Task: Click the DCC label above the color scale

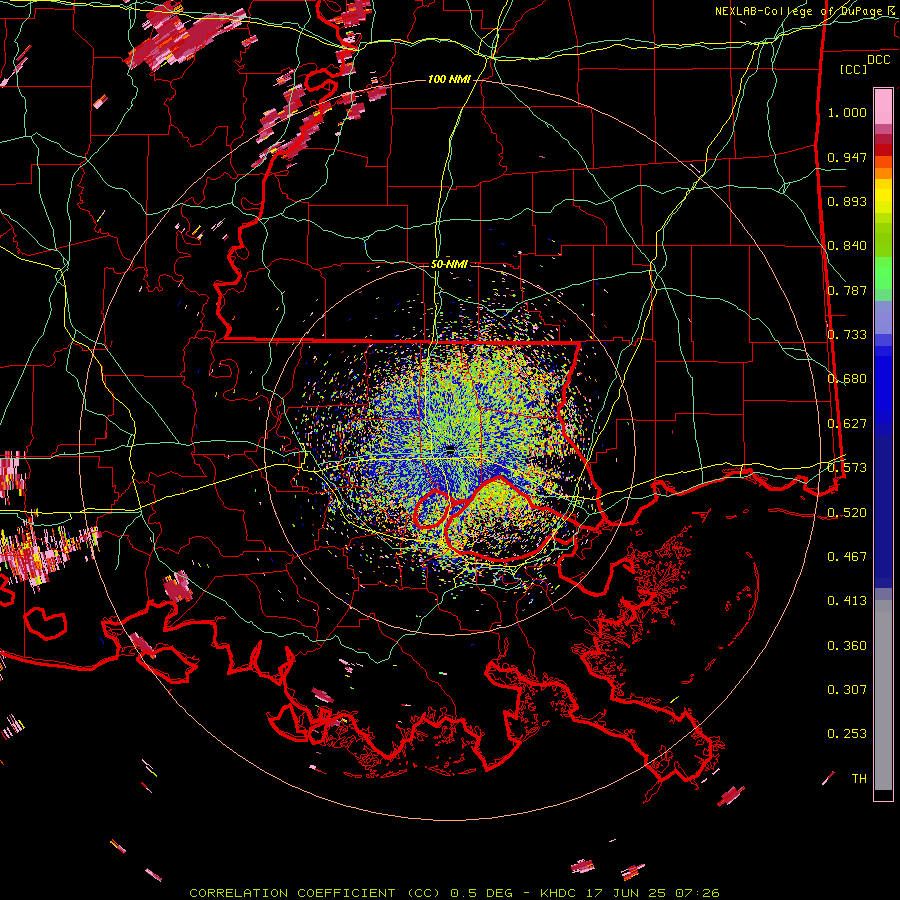Action: 878,60
